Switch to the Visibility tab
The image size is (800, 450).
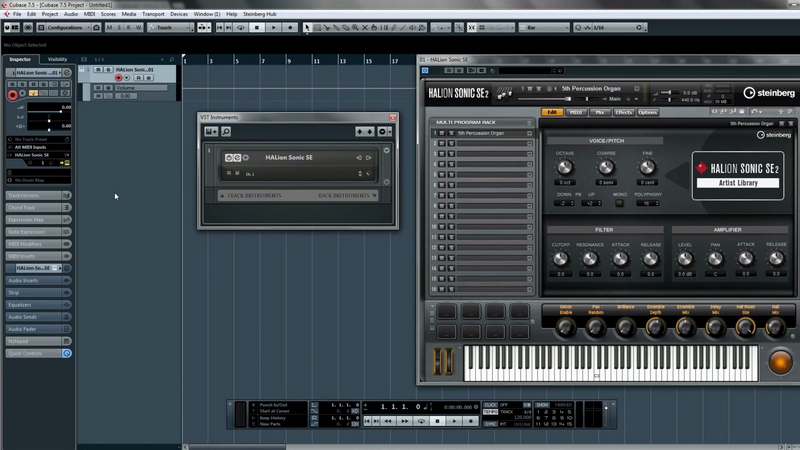coord(57,59)
